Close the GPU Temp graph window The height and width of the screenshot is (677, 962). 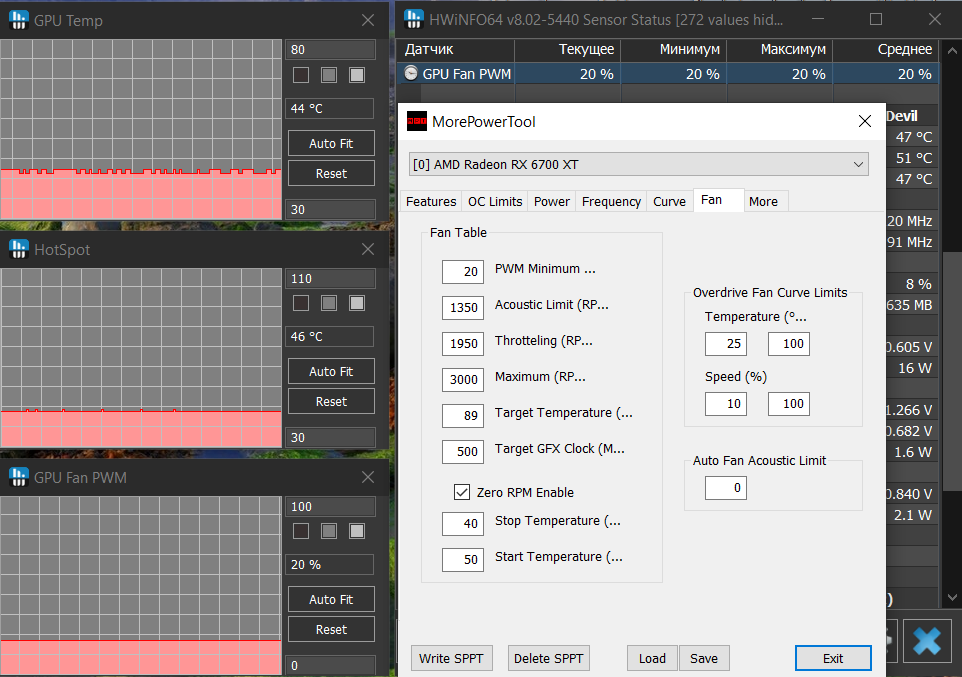[x=367, y=20]
